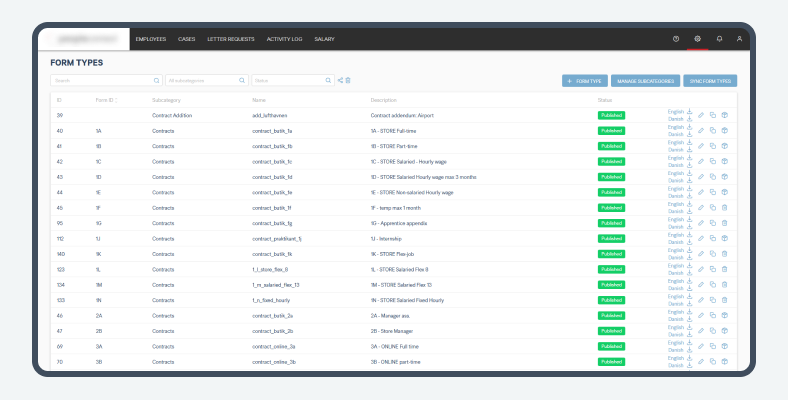Open the user profile icon
Viewport: 788px width, 400px height.
(740, 39)
